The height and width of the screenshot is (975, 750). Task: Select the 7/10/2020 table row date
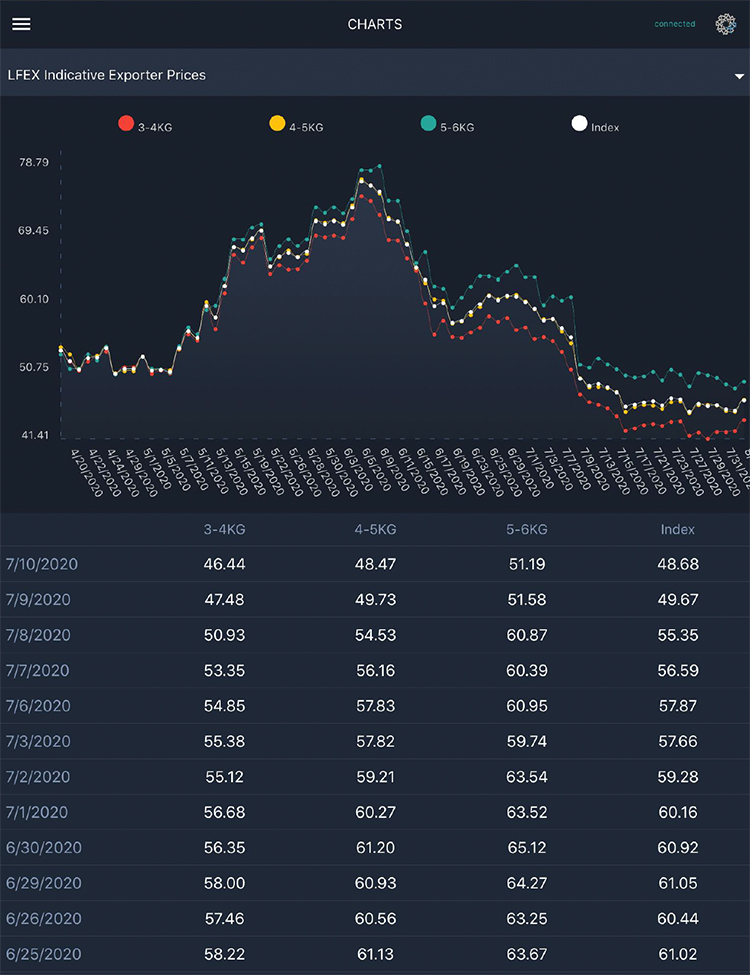click(x=42, y=564)
